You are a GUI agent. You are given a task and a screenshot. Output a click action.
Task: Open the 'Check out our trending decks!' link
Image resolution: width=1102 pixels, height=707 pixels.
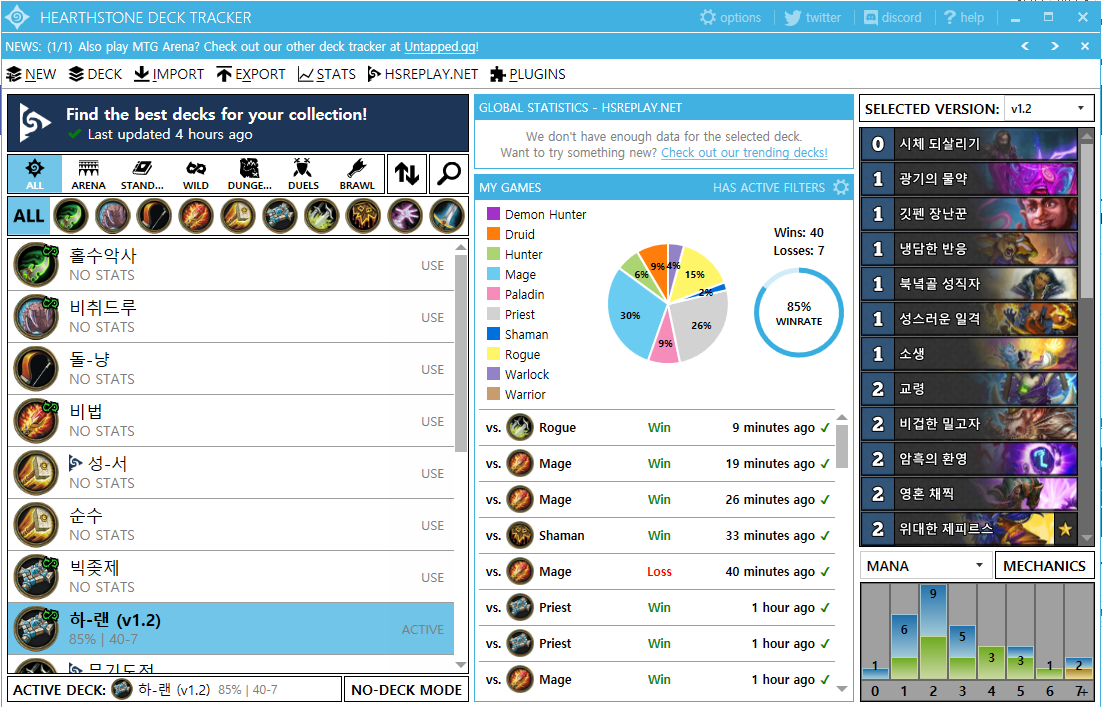(744, 153)
